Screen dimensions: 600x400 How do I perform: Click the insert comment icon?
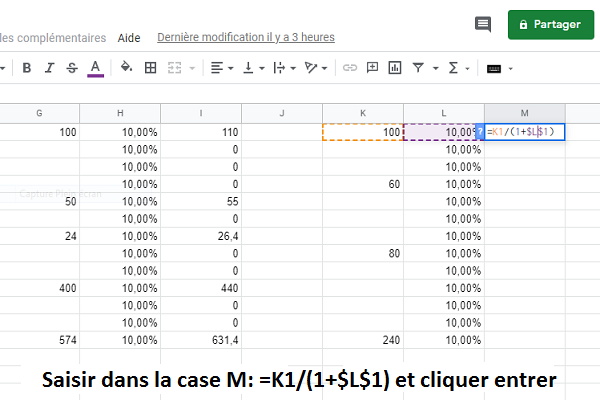pyautogui.click(x=372, y=68)
